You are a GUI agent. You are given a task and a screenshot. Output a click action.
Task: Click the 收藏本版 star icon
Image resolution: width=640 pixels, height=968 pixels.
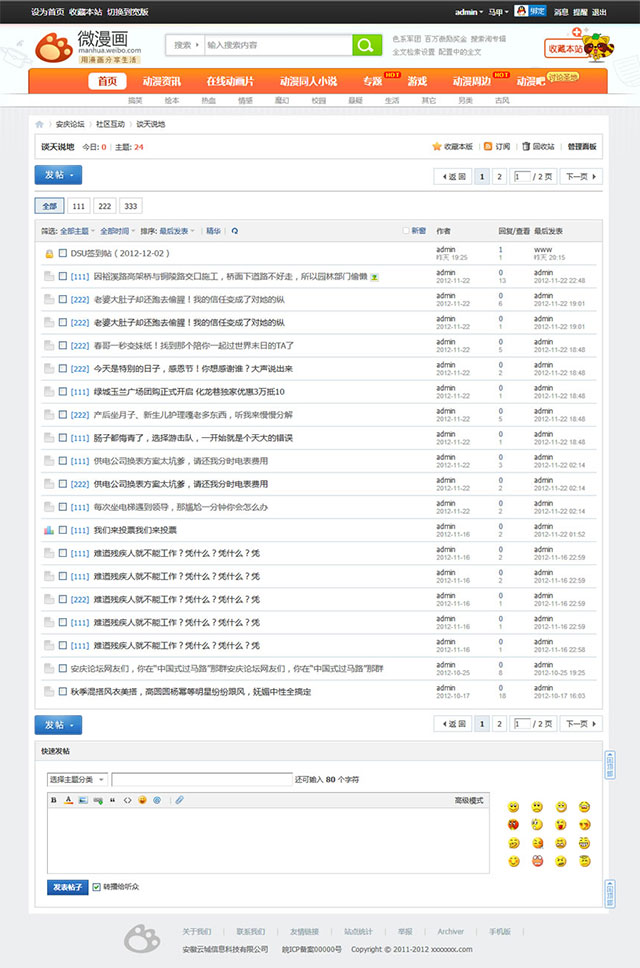click(437, 146)
